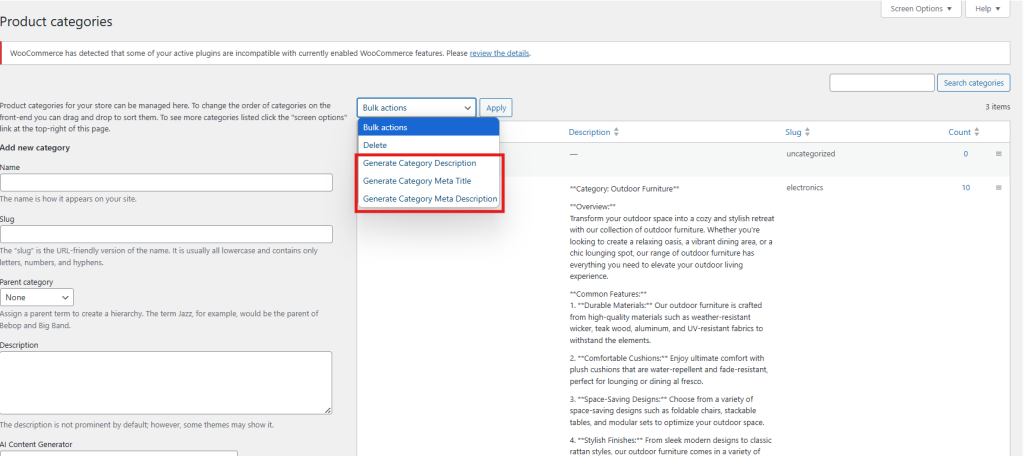Select Generate Category Meta Description option
This screenshot has height=456, width=1024.
coord(430,199)
